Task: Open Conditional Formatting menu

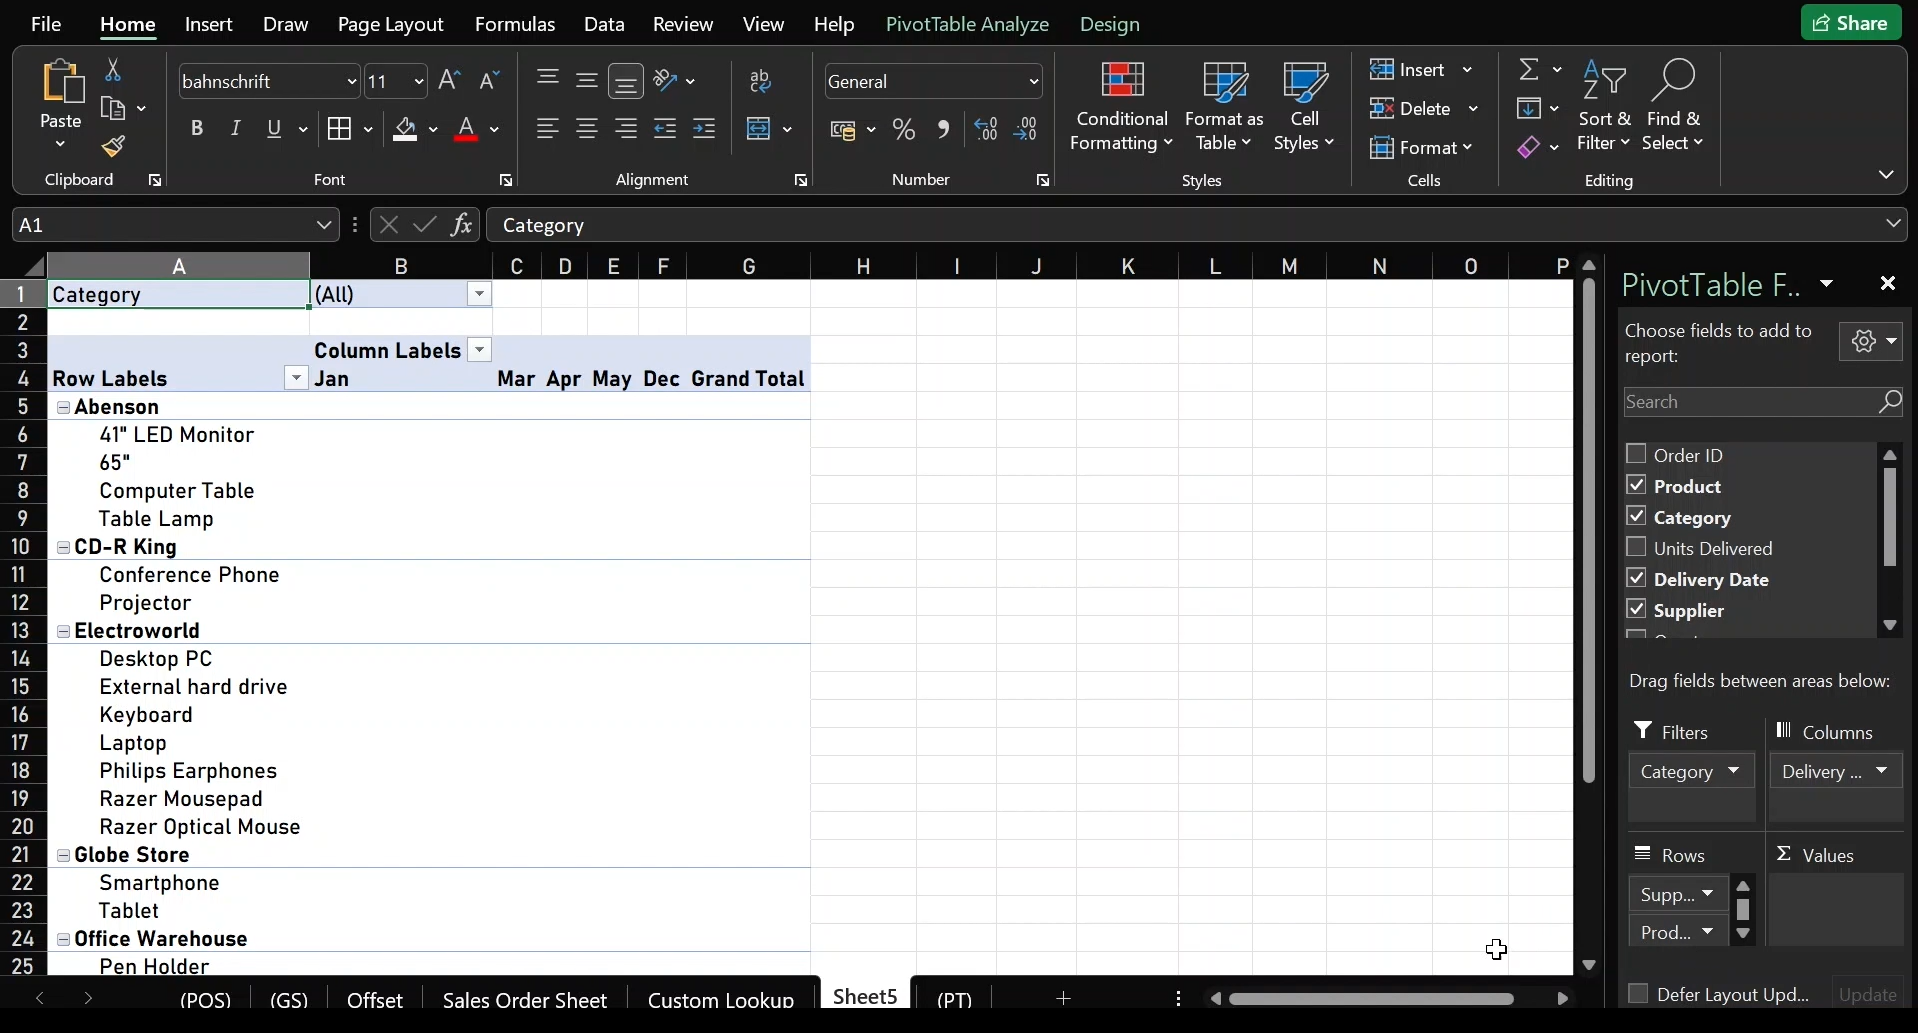Action: (1121, 107)
